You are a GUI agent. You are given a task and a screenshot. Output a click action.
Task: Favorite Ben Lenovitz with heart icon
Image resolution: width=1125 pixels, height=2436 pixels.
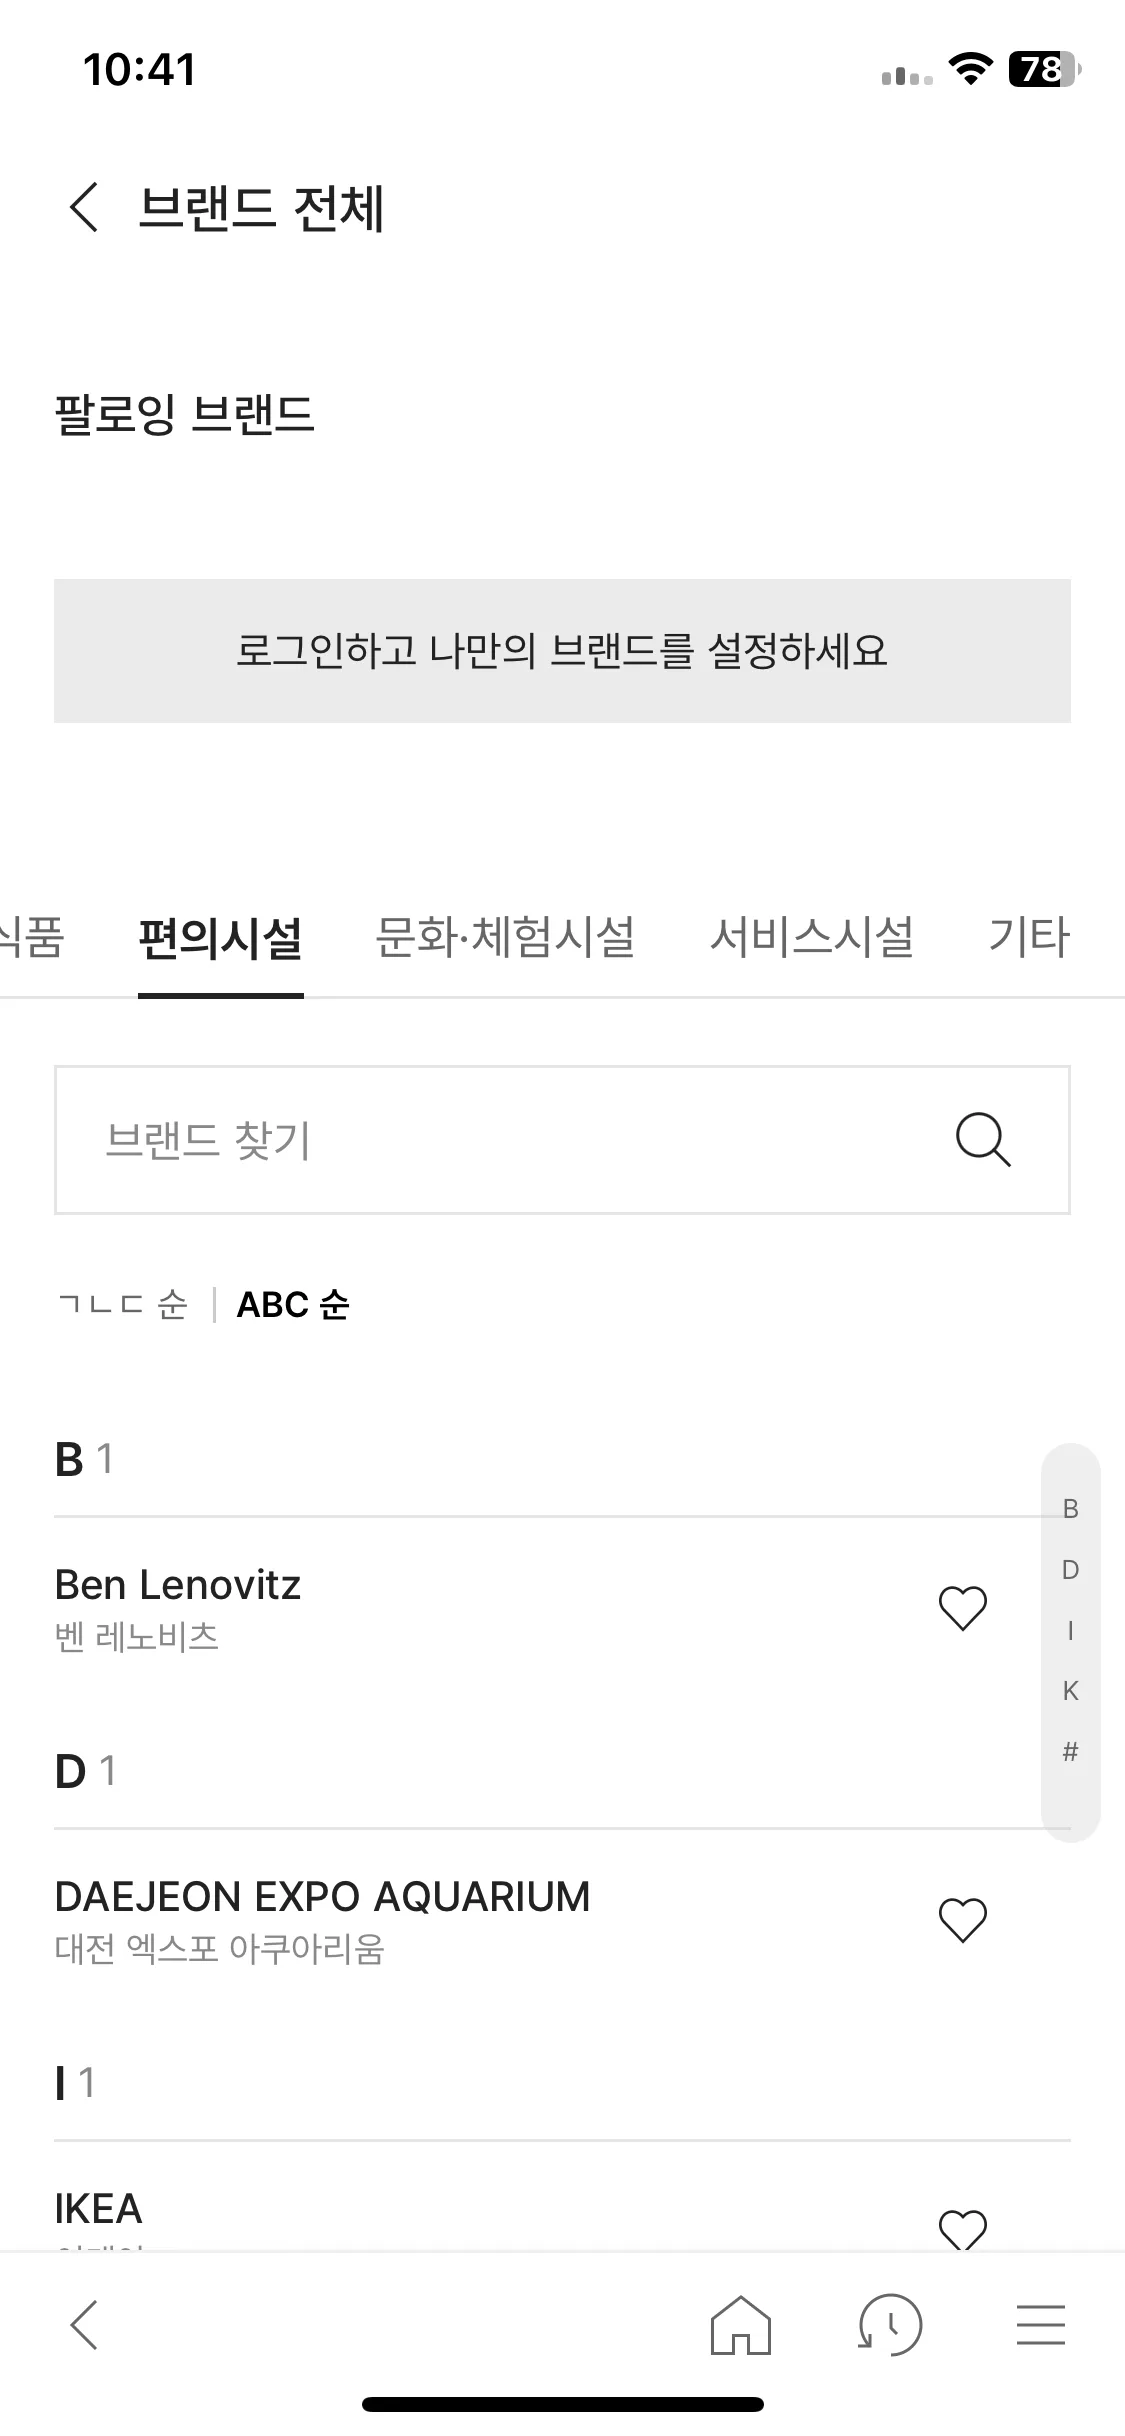click(x=963, y=1608)
